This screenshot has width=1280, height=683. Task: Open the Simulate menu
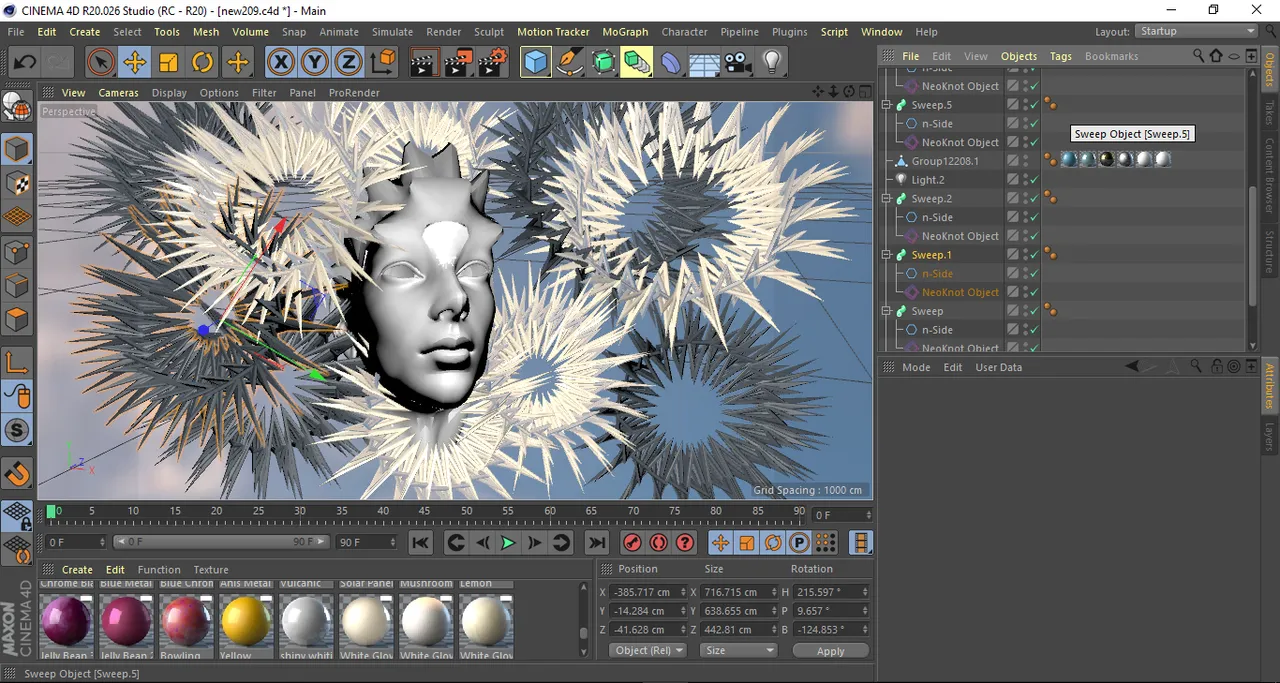pos(392,32)
